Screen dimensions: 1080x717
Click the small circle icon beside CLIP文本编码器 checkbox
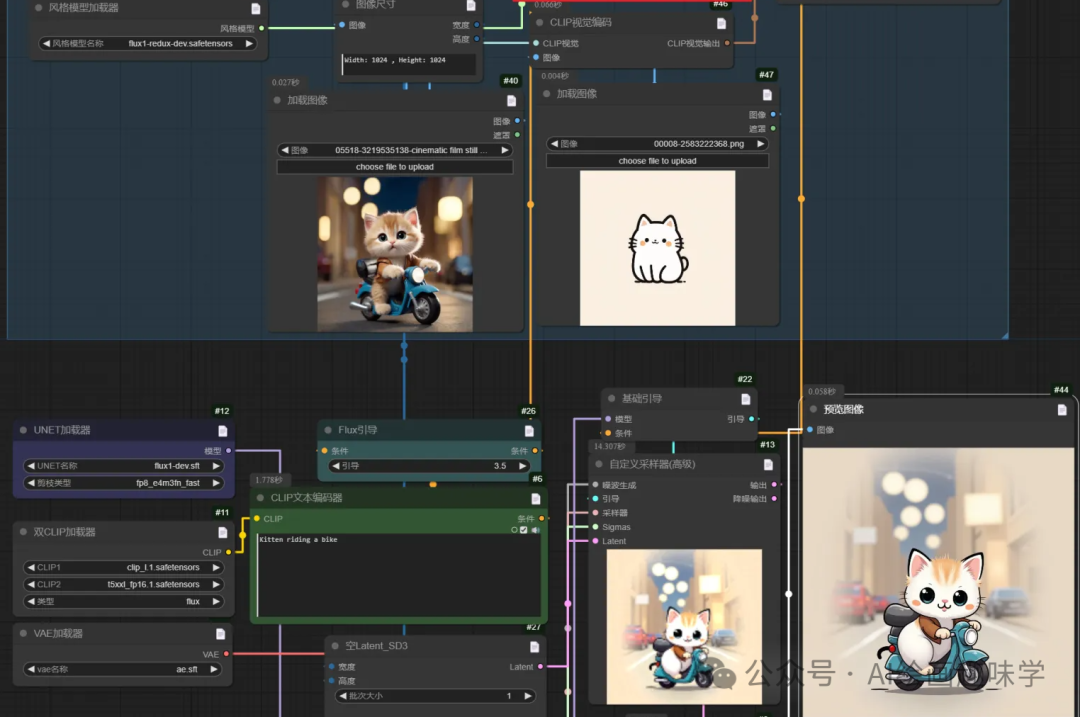[514, 530]
